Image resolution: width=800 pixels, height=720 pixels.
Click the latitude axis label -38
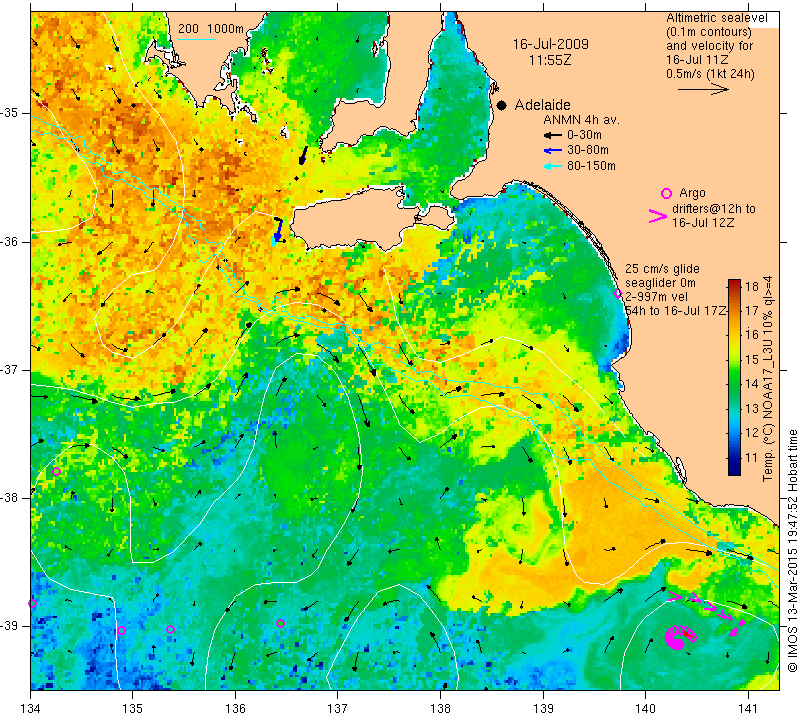[x=10, y=498]
